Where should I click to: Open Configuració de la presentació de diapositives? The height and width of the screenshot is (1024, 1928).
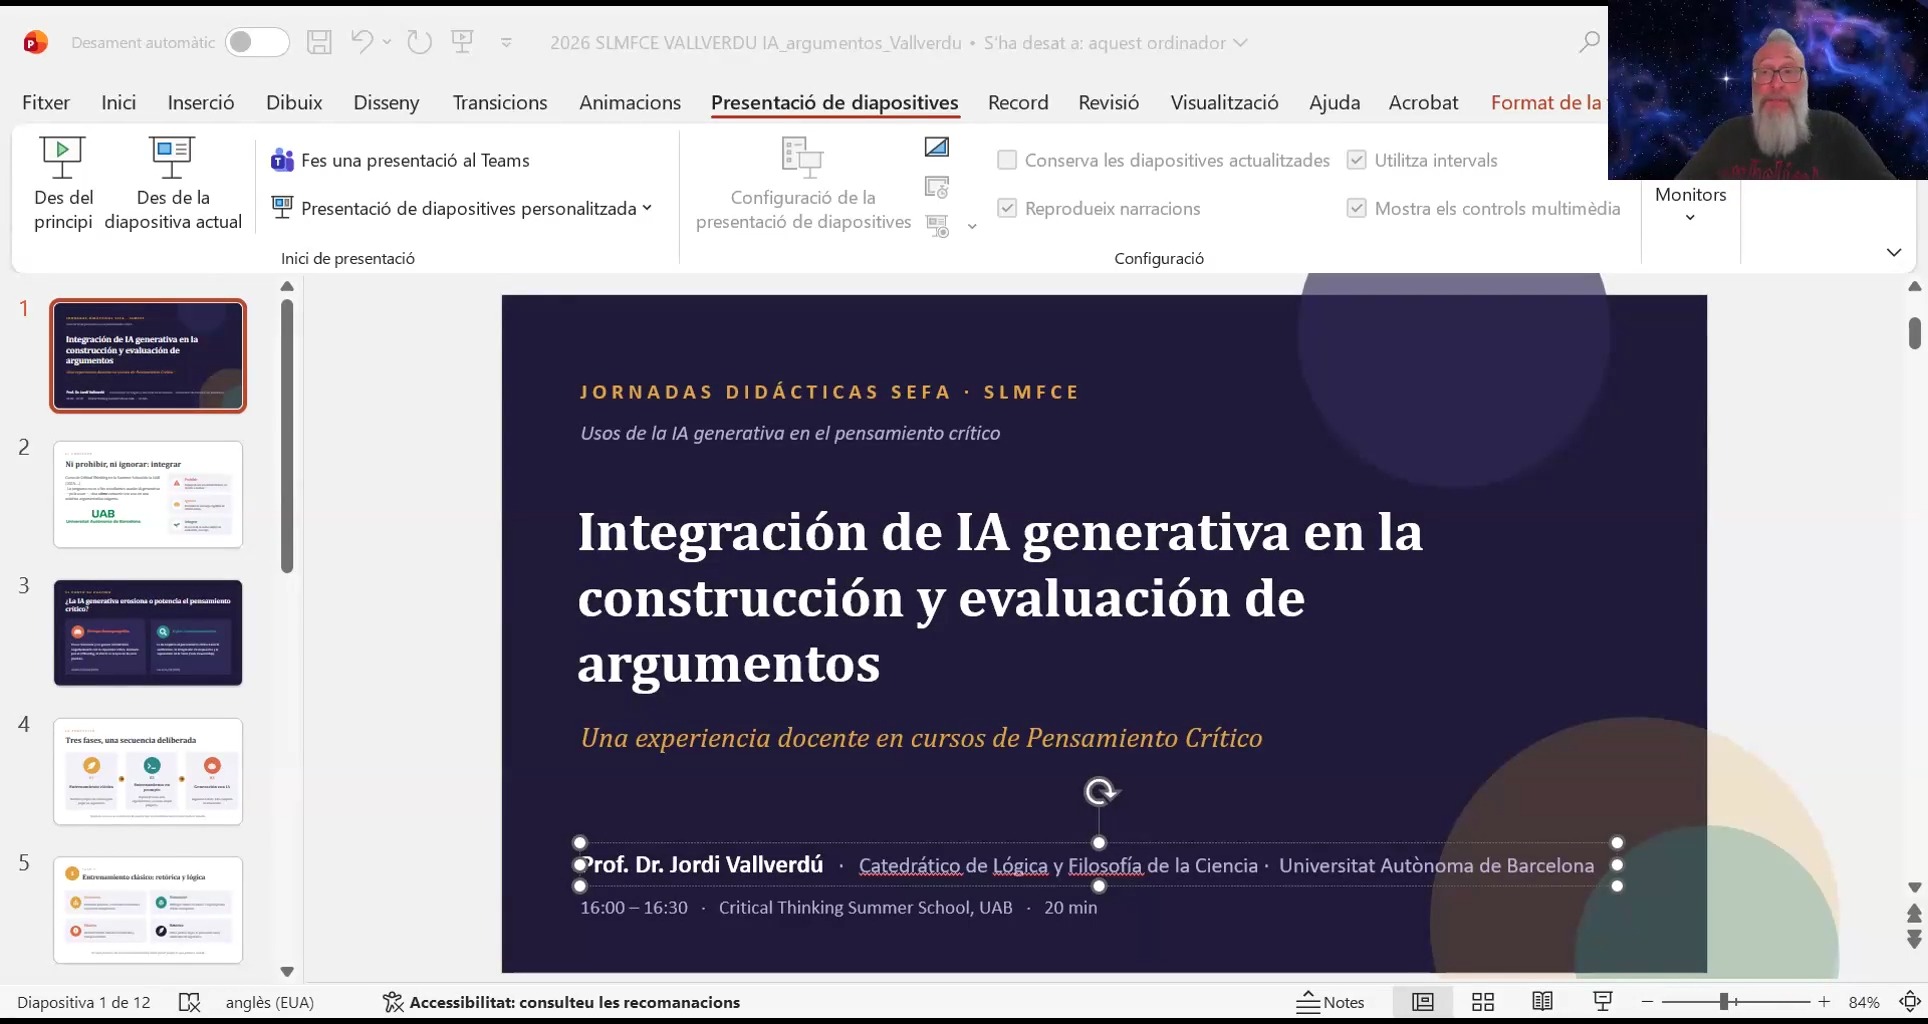point(803,184)
